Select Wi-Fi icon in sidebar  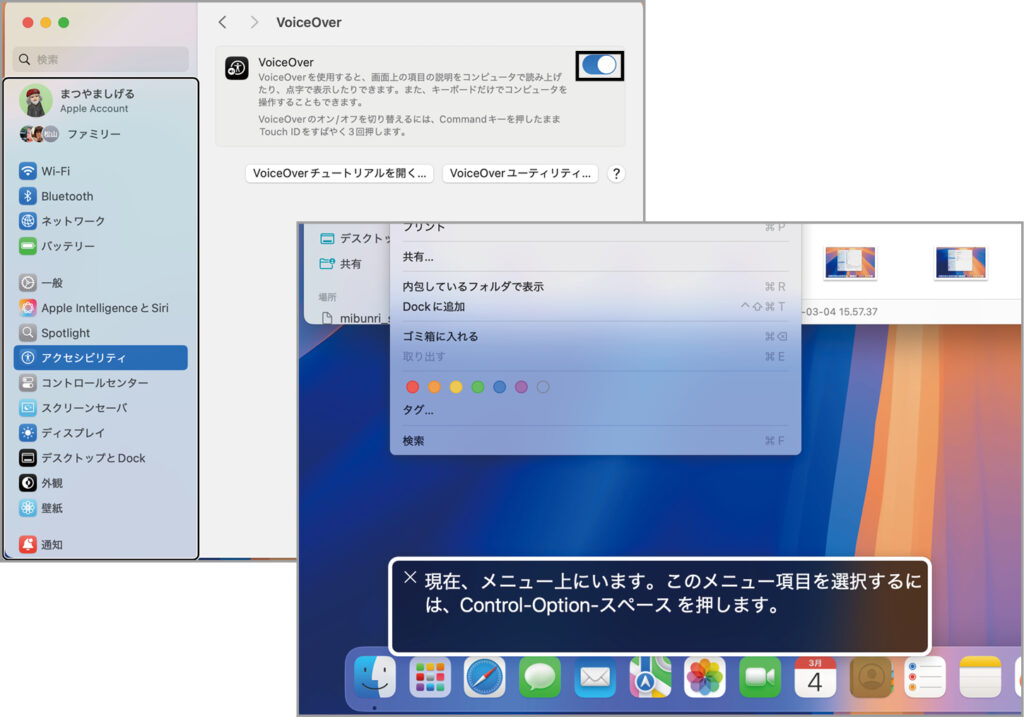27,171
